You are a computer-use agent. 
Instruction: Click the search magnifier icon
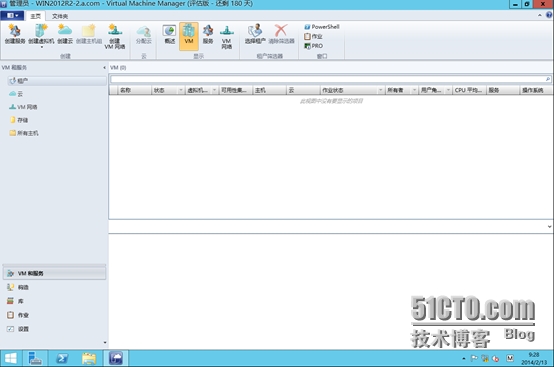548,79
